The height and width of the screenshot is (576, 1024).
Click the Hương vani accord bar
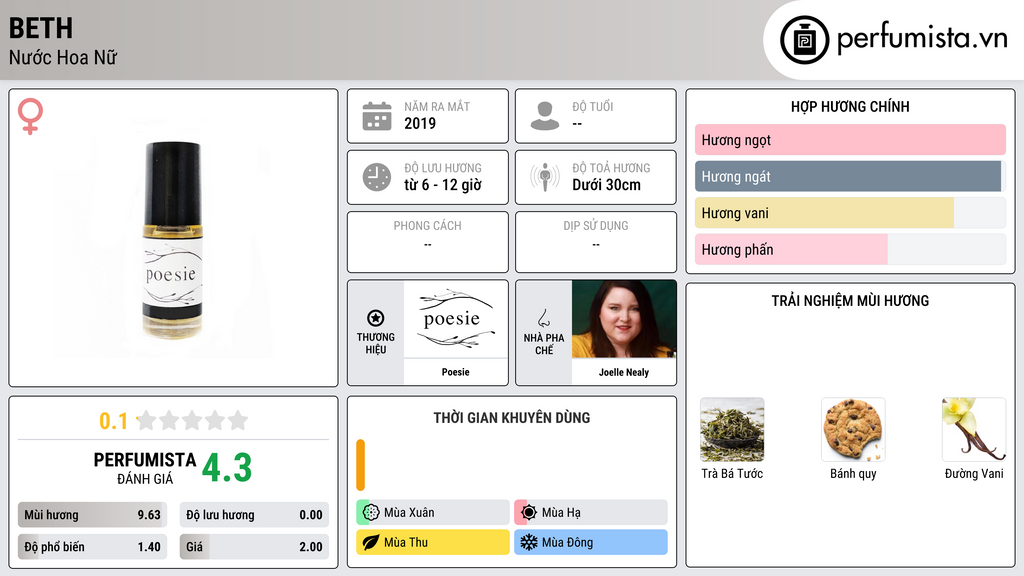click(850, 213)
